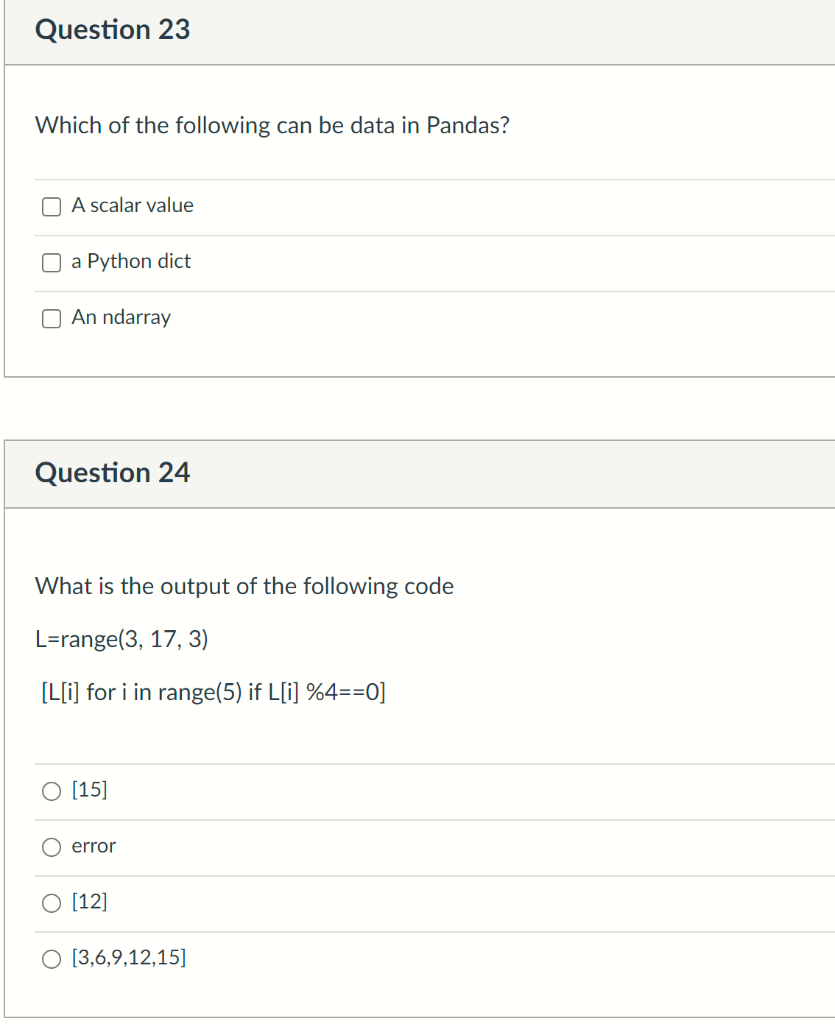The image size is (835, 1024).
Task: Click the list comprehension code line
Action: click(x=213, y=692)
